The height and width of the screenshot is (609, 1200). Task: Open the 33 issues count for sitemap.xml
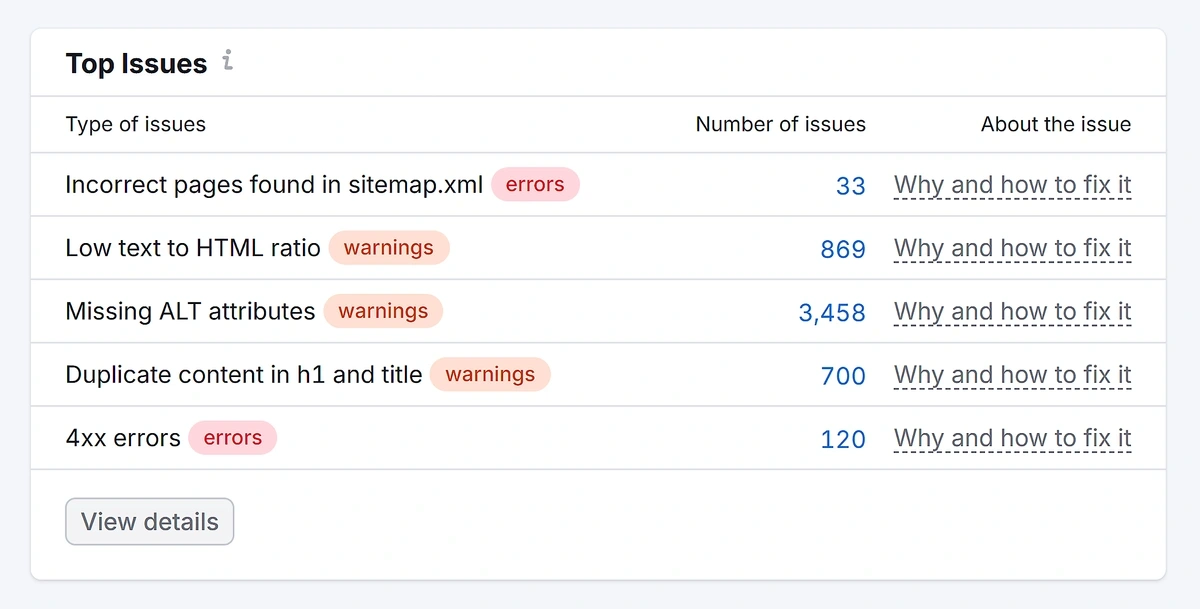point(850,186)
